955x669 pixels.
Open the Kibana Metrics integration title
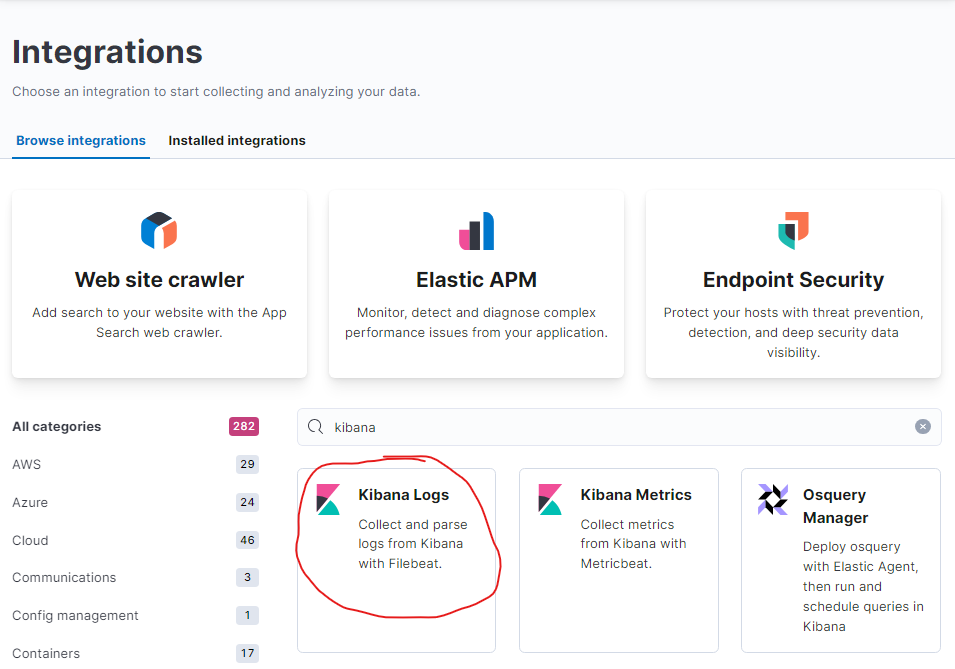636,495
